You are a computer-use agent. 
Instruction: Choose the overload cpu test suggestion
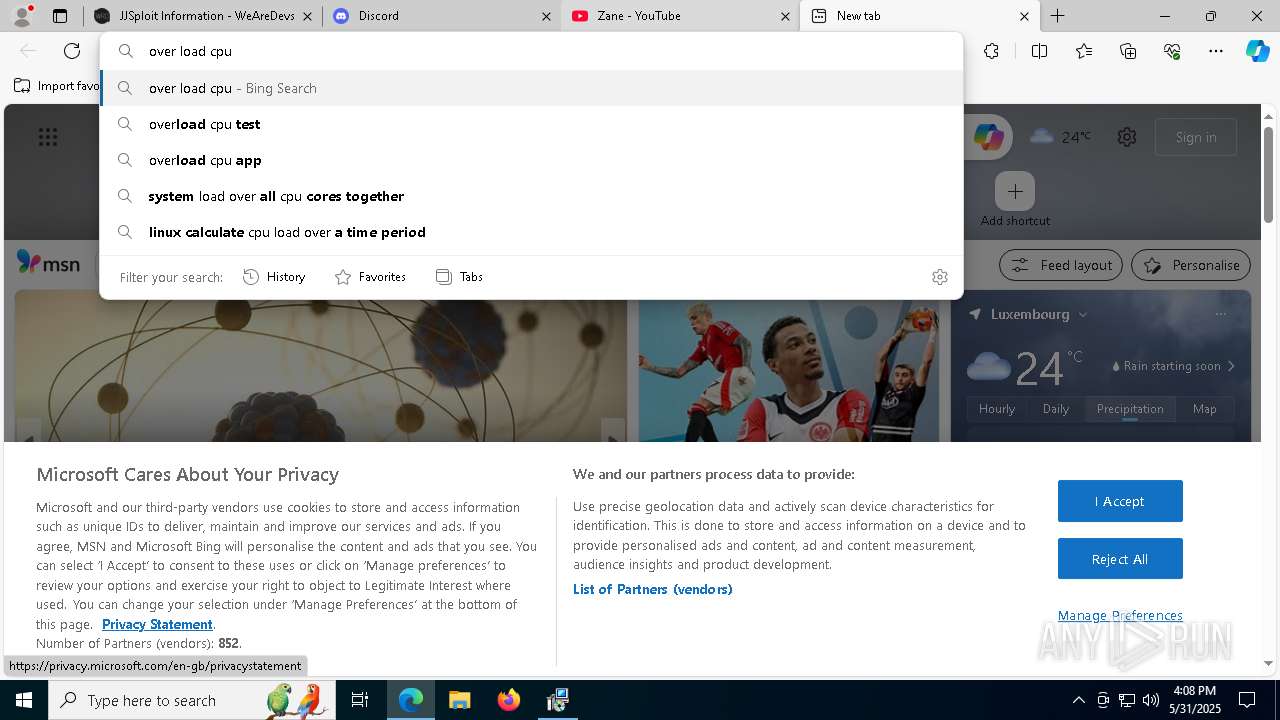[x=531, y=124]
